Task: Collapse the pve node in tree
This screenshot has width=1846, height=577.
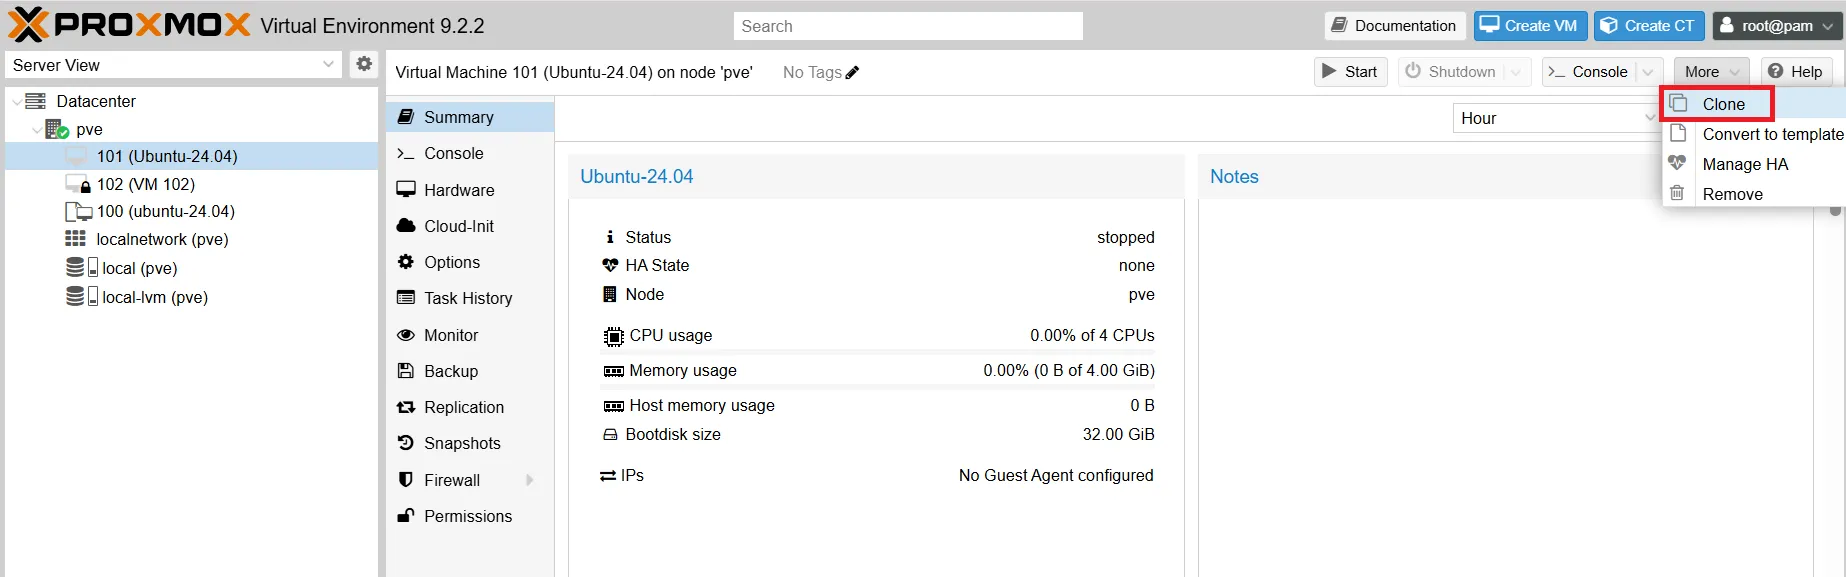Action: pos(36,130)
